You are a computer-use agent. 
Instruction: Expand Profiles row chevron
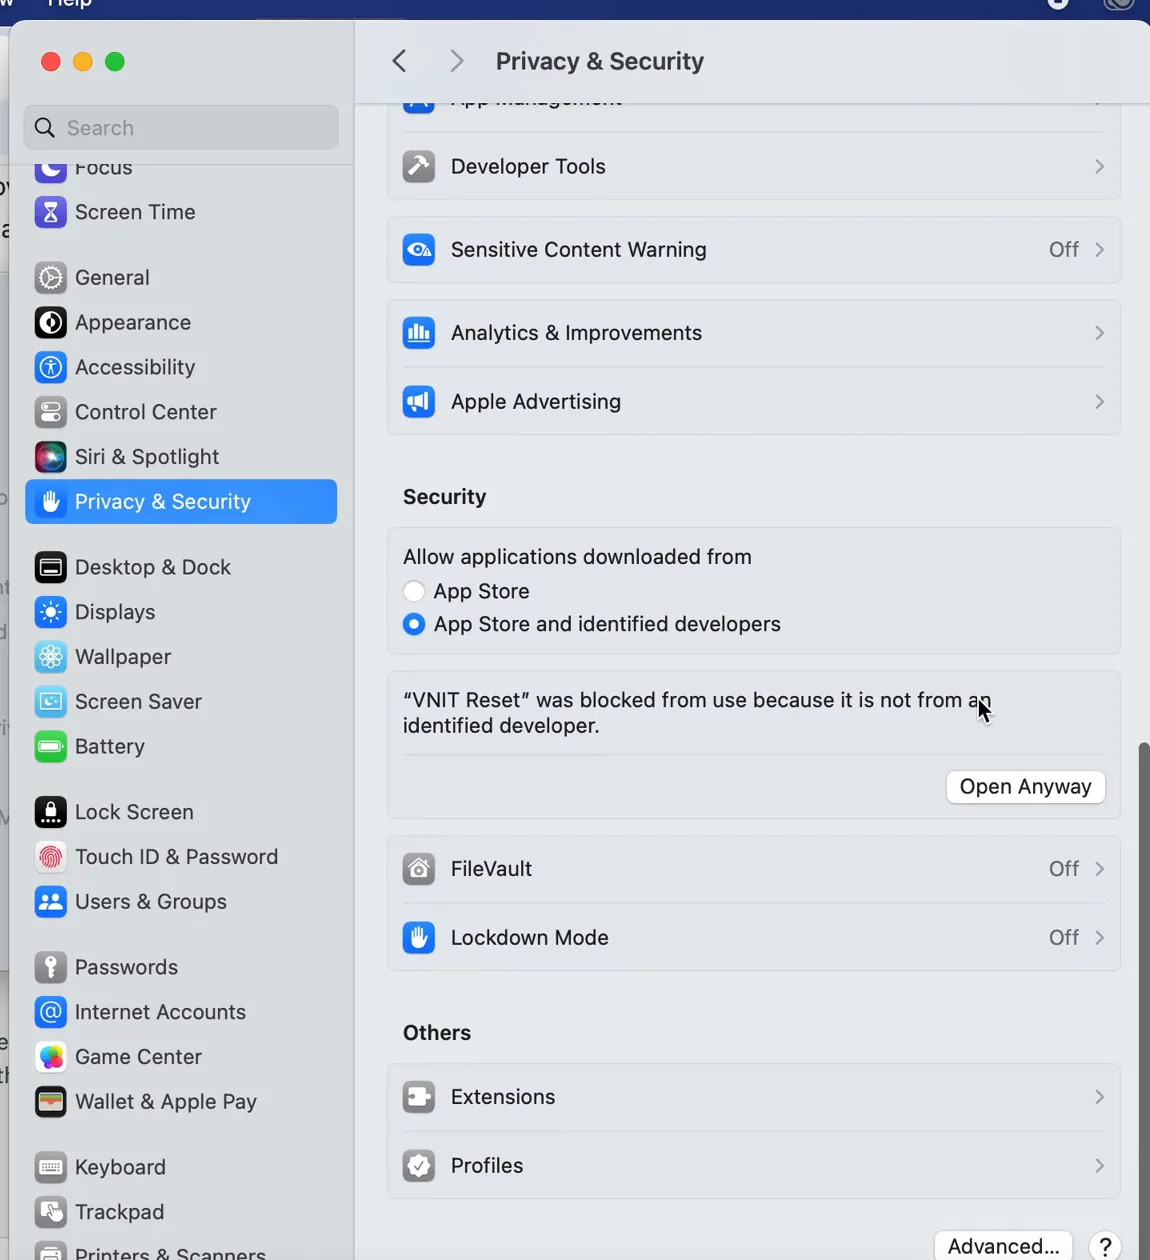pyautogui.click(x=1099, y=1165)
